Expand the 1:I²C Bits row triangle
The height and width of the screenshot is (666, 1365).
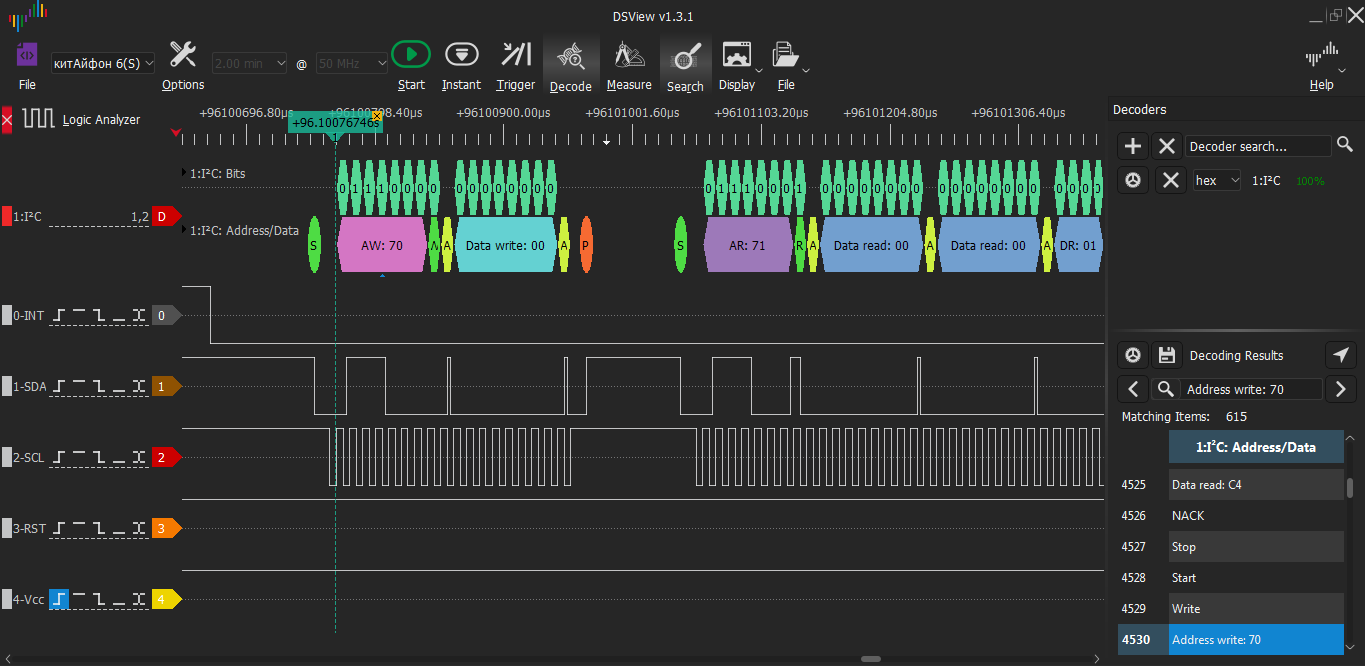click(x=185, y=173)
